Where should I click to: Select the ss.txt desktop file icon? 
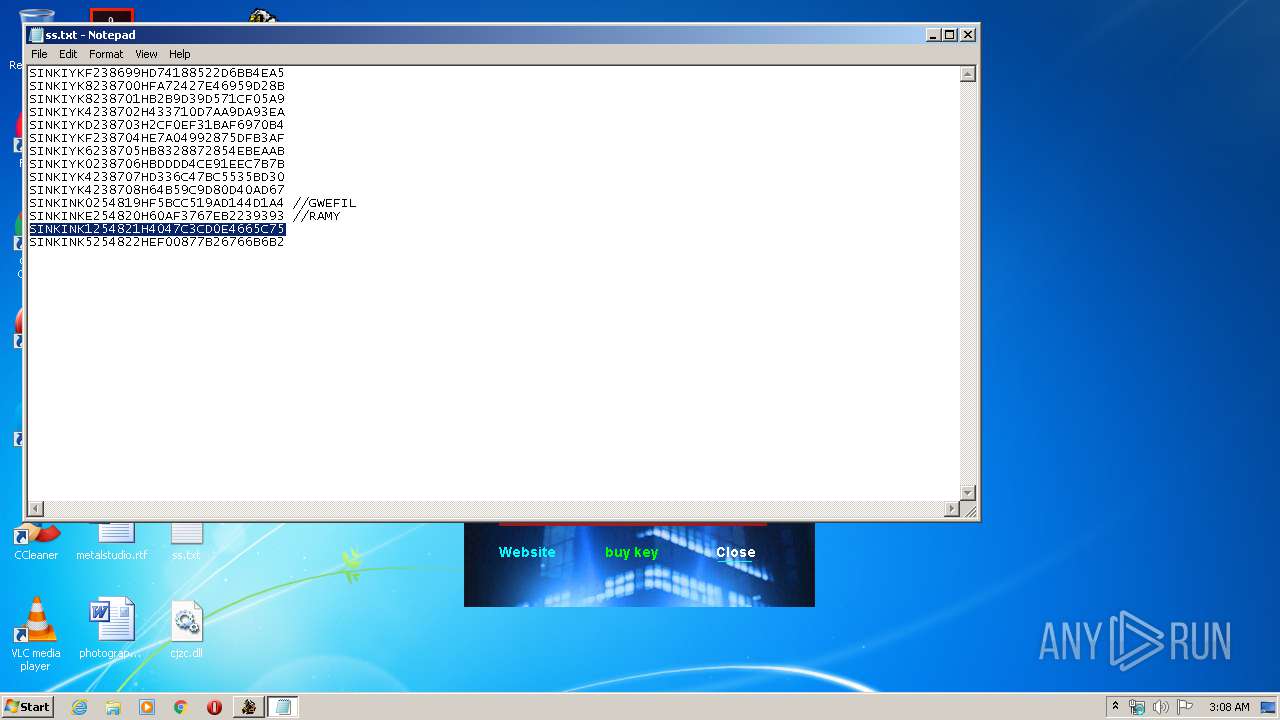point(186,541)
